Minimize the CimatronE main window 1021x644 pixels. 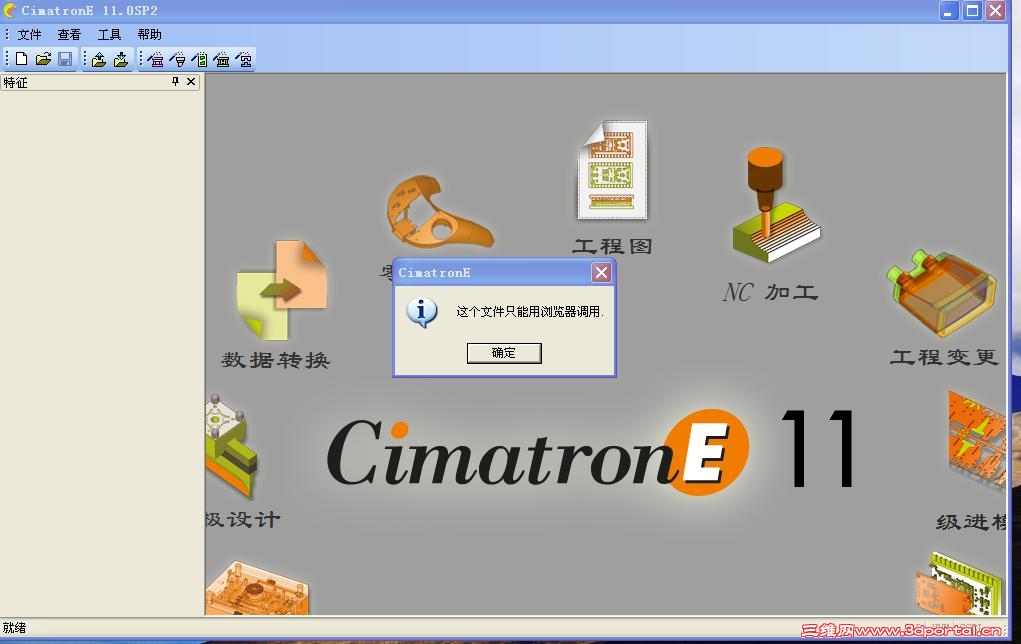point(949,10)
